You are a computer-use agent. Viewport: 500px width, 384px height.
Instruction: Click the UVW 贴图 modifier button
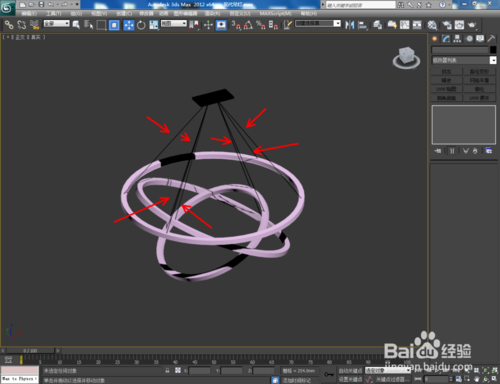pos(446,89)
